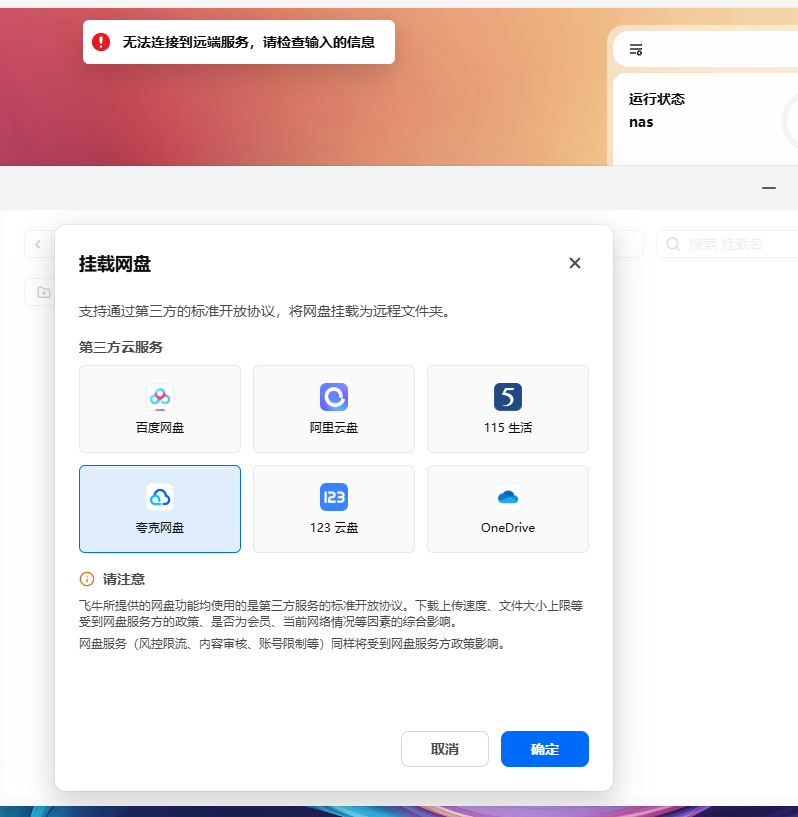Image resolution: width=798 pixels, height=817 pixels.
Task: Choose the 115 生活 service card
Action: pos(508,409)
